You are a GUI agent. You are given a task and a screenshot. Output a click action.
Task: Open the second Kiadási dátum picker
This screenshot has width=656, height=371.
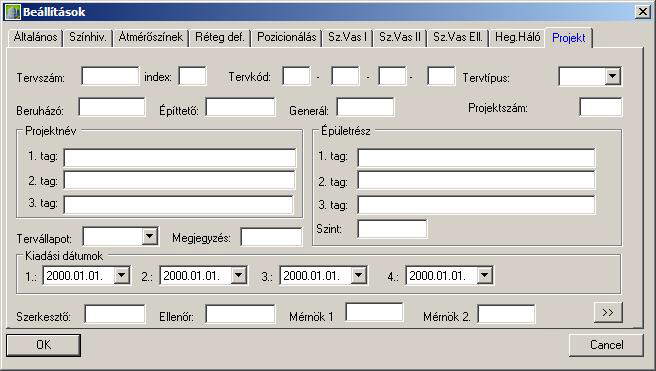[238, 276]
